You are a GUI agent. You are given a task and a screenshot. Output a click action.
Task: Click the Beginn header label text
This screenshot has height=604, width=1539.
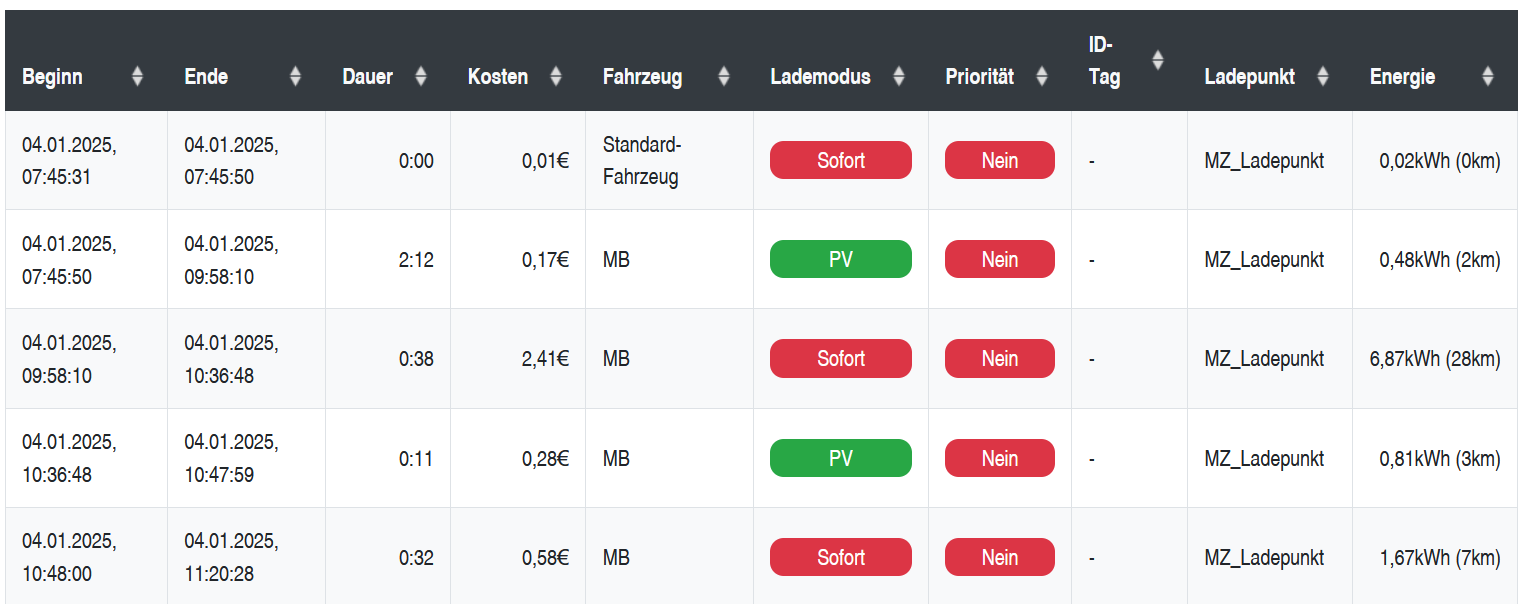pyautogui.click(x=52, y=77)
